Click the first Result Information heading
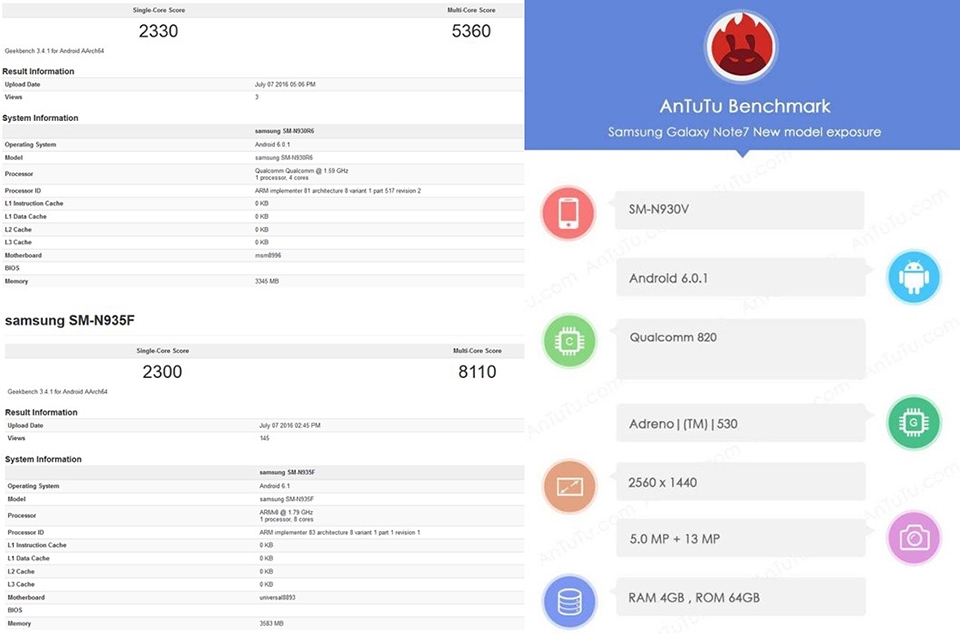Image resolution: width=960 pixels, height=641 pixels. pyautogui.click(x=39, y=71)
